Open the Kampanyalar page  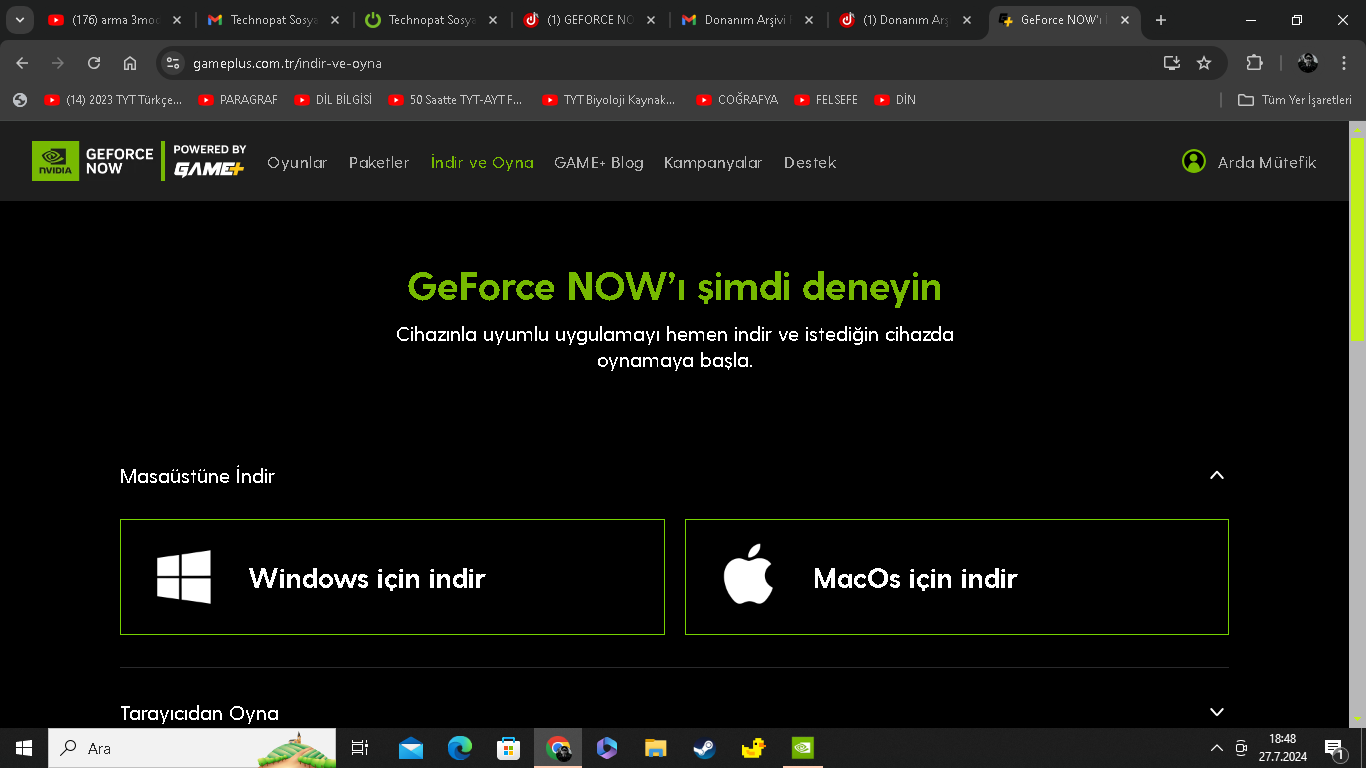(x=713, y=162)
